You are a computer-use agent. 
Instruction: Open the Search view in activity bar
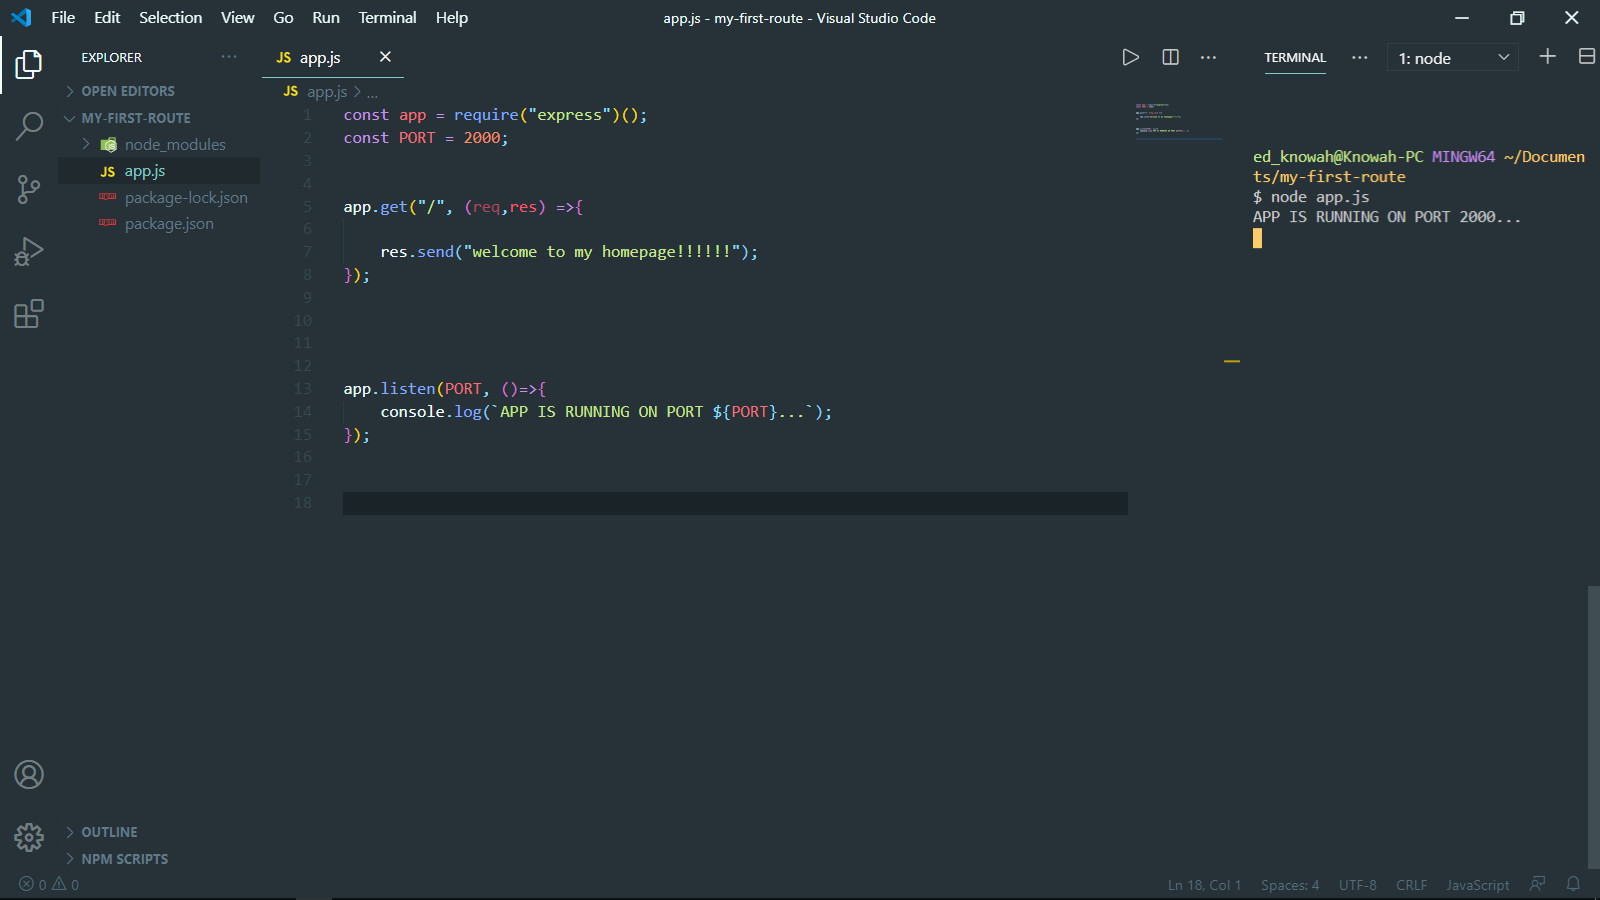pos(29,126)
